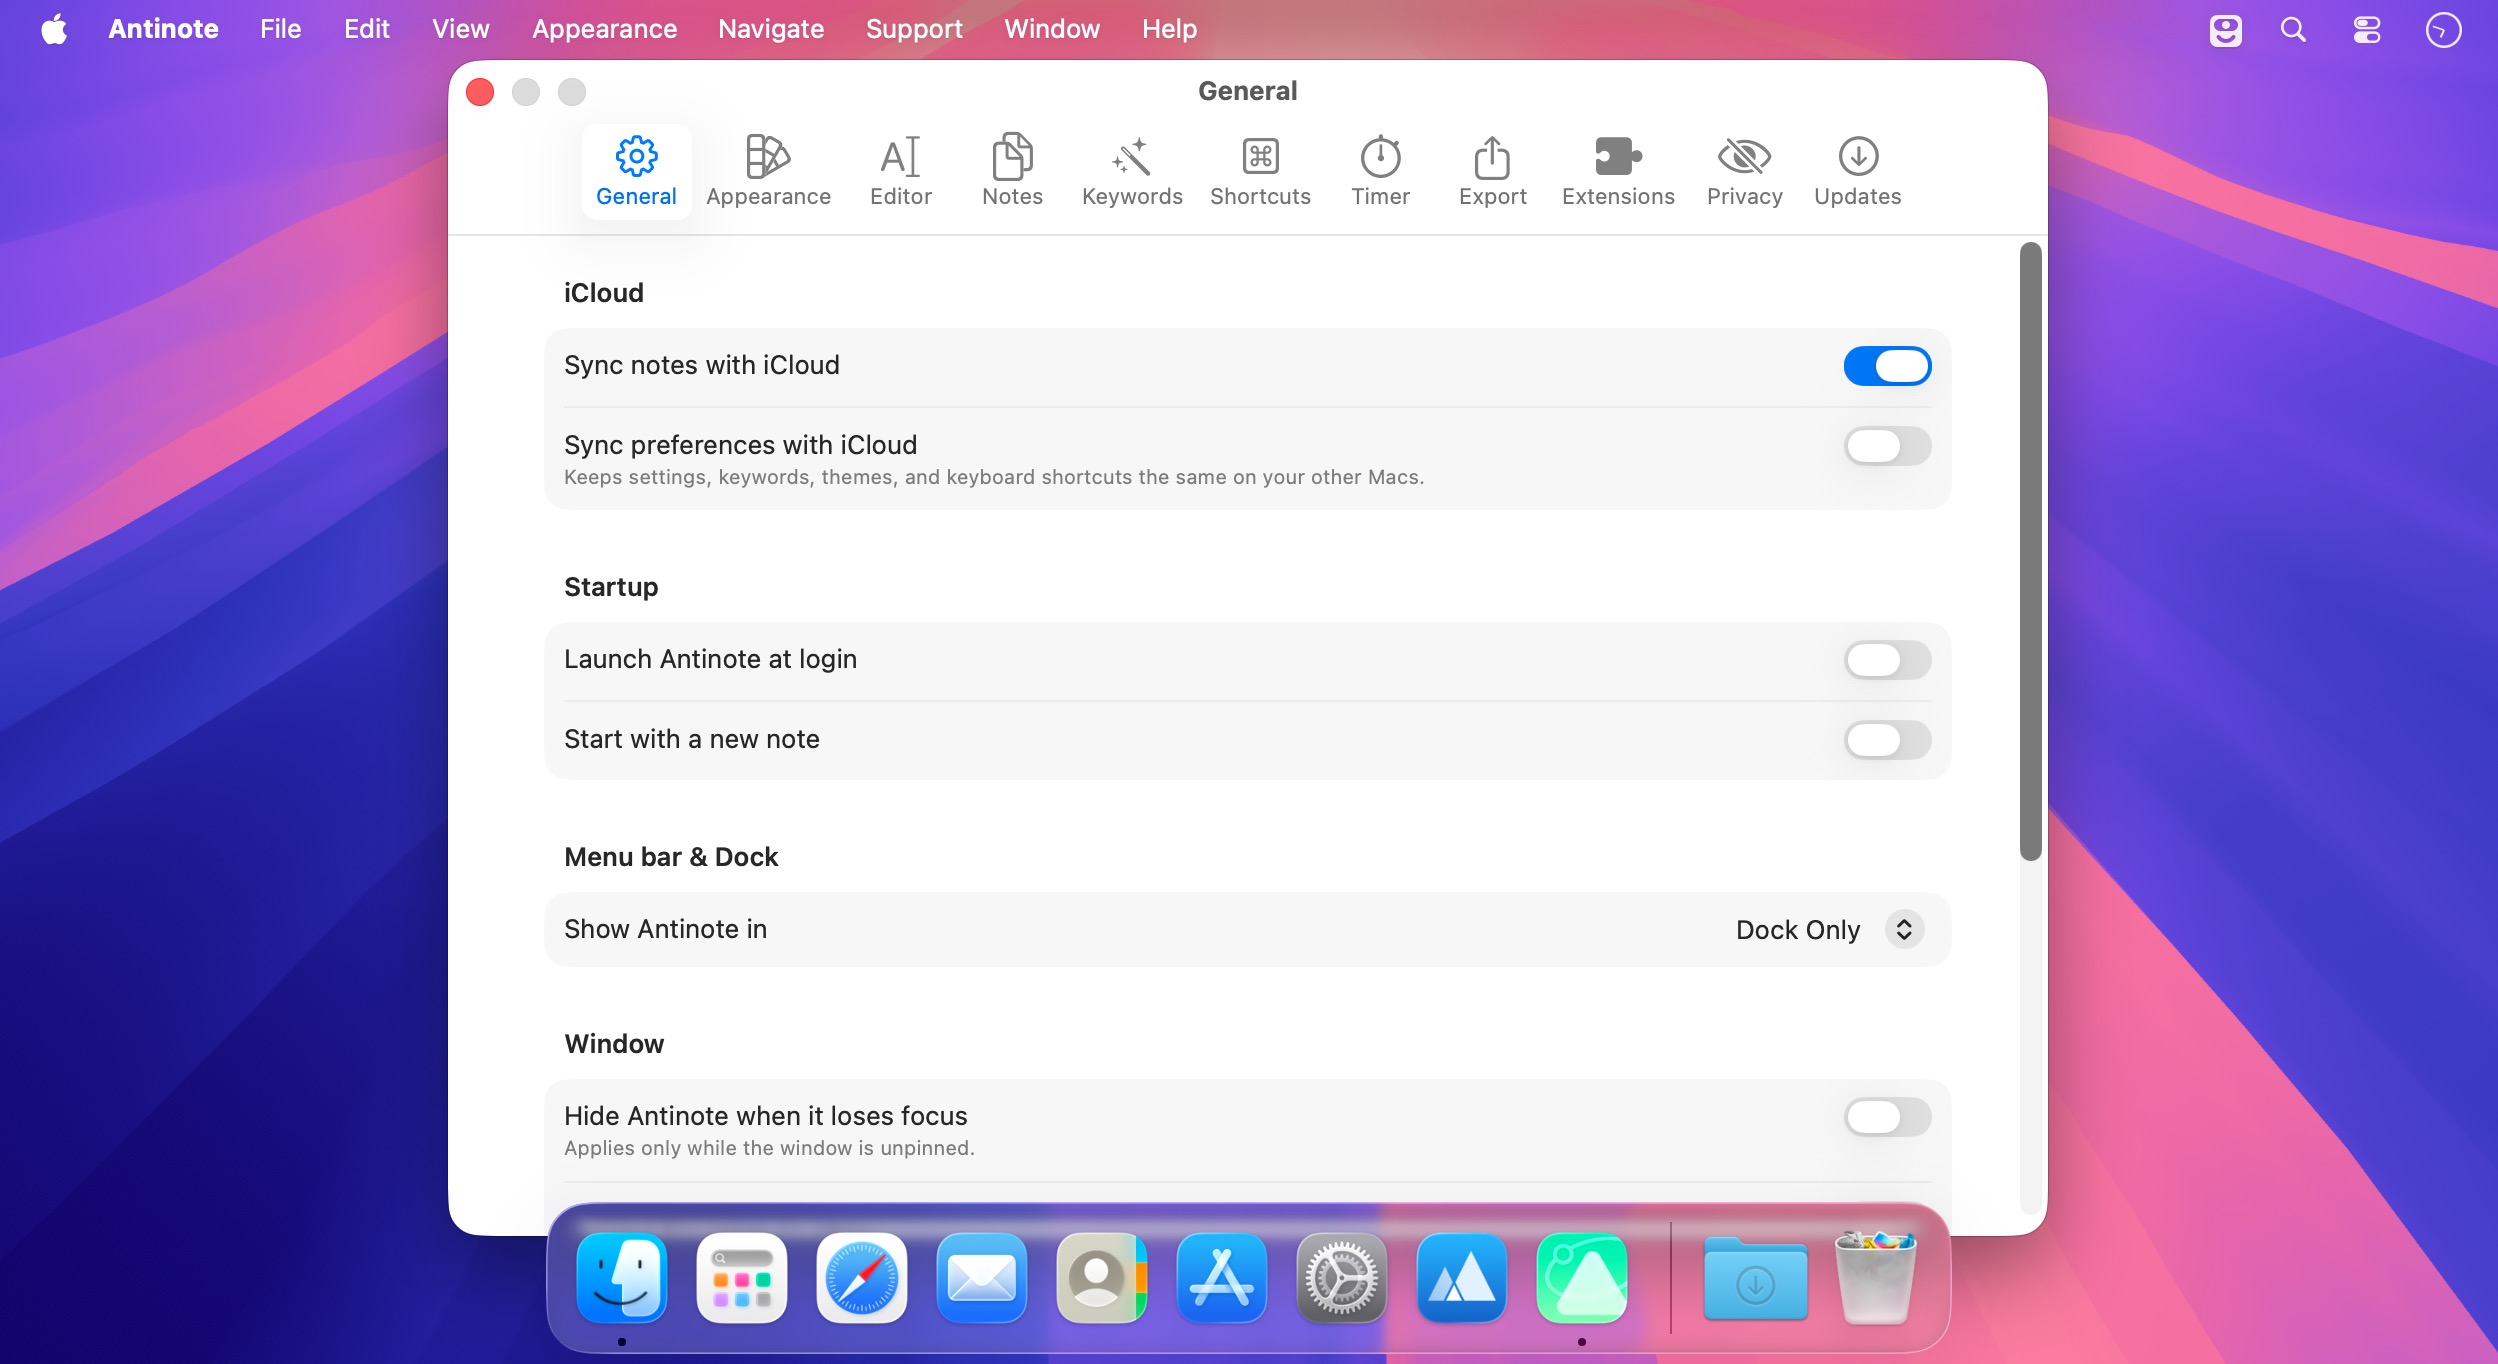The height and width of the screenshot is (1364, 2498).
Task: Open System Settings from the Dock
Action: pos(1342,1278)
